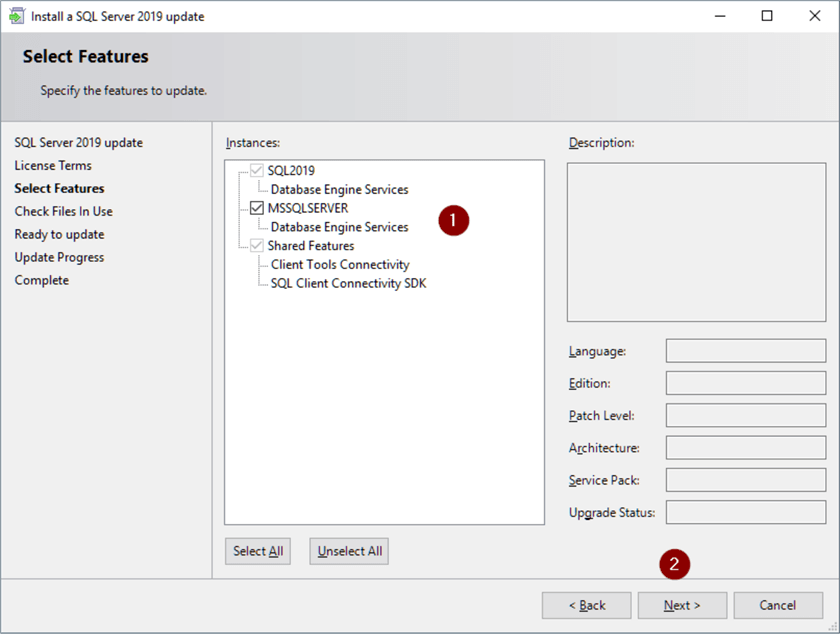Cancel the SQL Server update setup
This screenshot has height=634, width=840.
click(x=777, y=605)
